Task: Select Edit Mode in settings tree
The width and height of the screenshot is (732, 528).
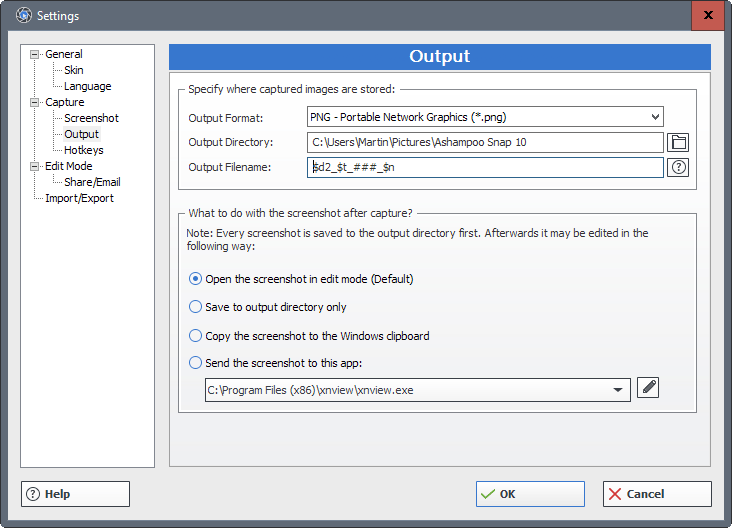Action: pyautogui.click(x=69, y=166)
